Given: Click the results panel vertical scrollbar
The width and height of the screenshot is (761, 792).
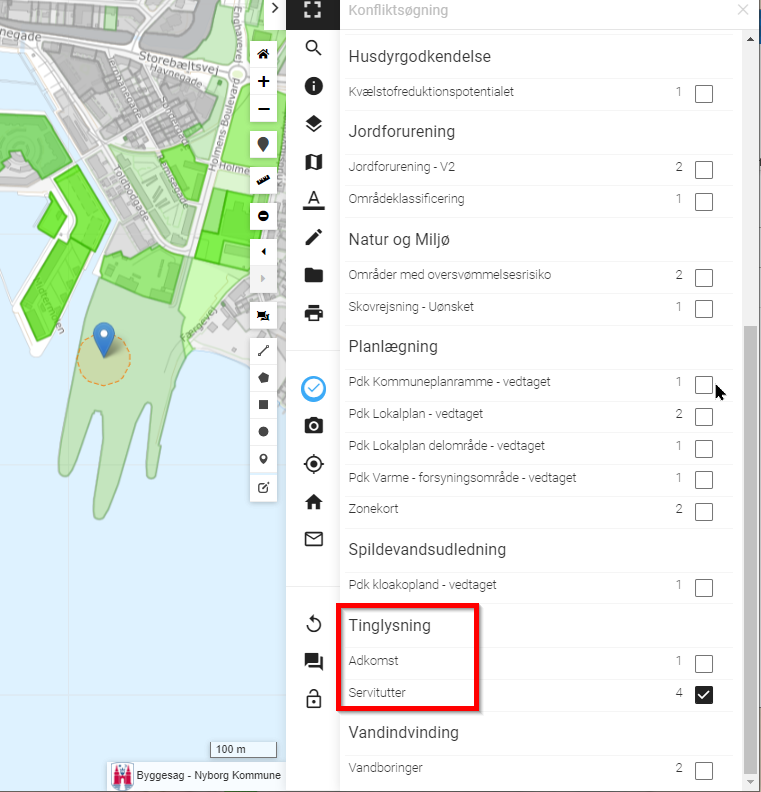Looking at the screenshot, I should click(750, 550).
